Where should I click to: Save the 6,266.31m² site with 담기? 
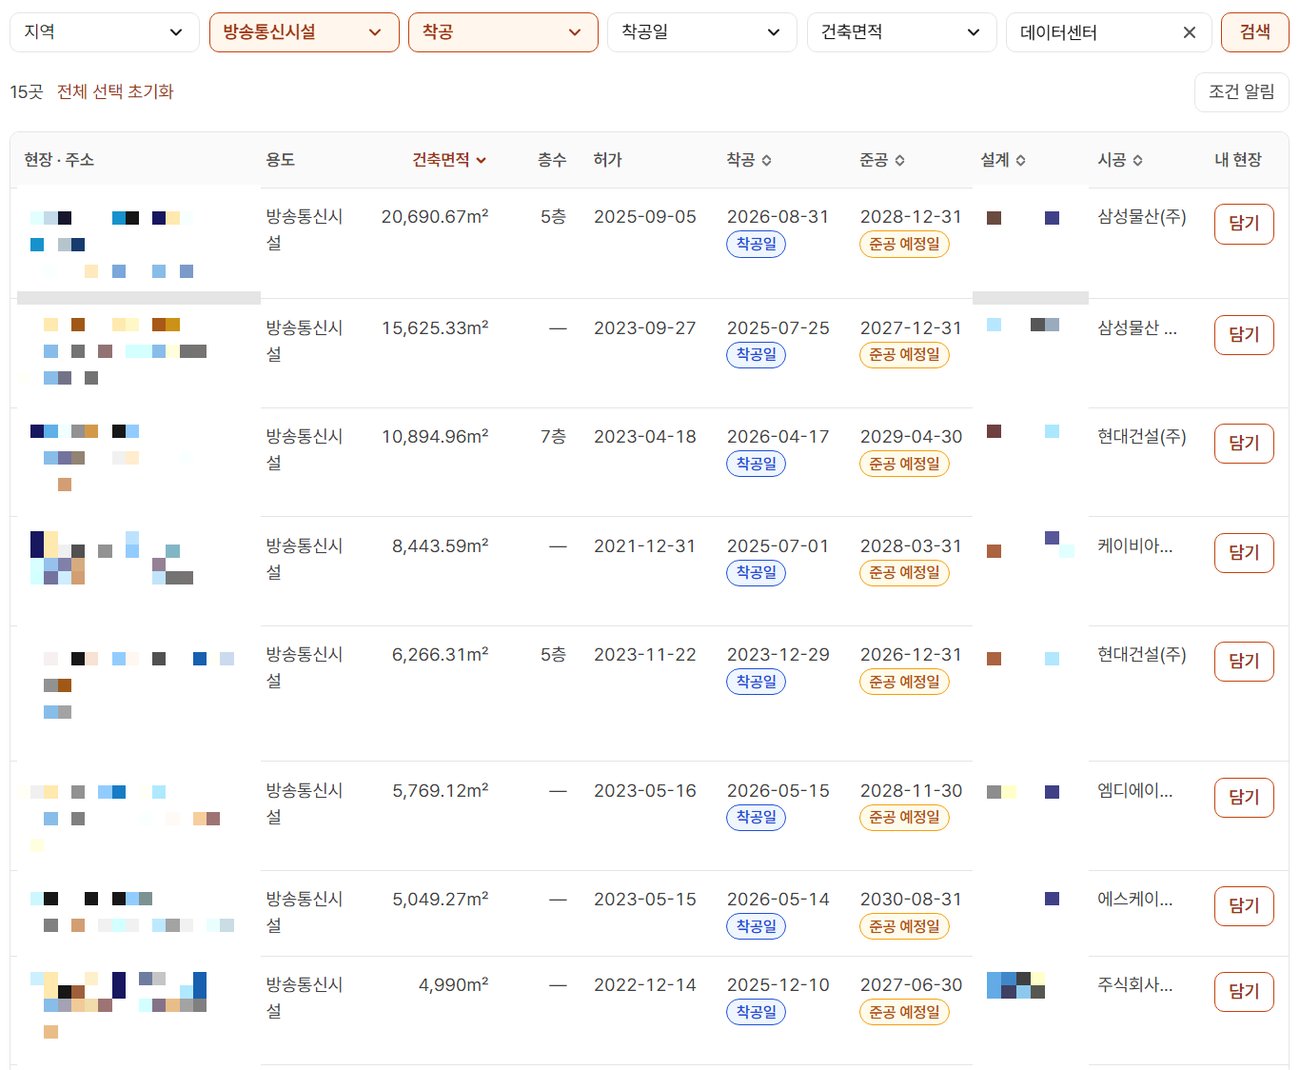pos(1244,661)
